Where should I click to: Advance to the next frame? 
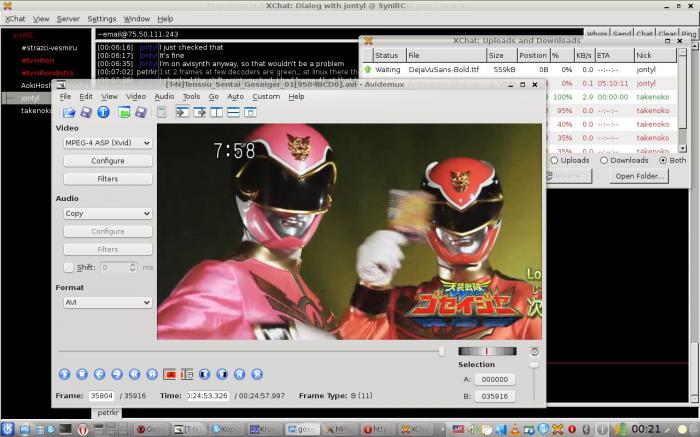click(117, 374)
